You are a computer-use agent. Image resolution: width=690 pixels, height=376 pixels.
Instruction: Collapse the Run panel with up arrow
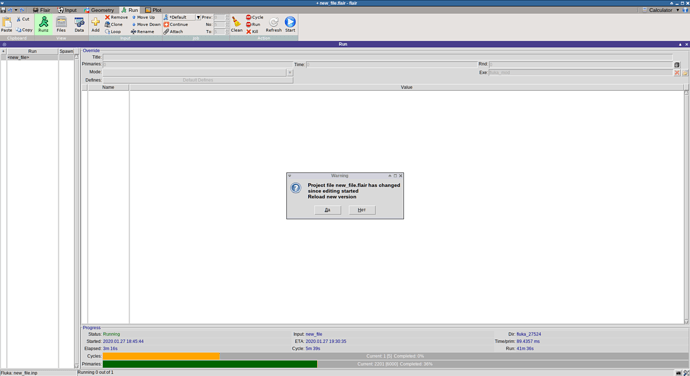coord(680,44)
